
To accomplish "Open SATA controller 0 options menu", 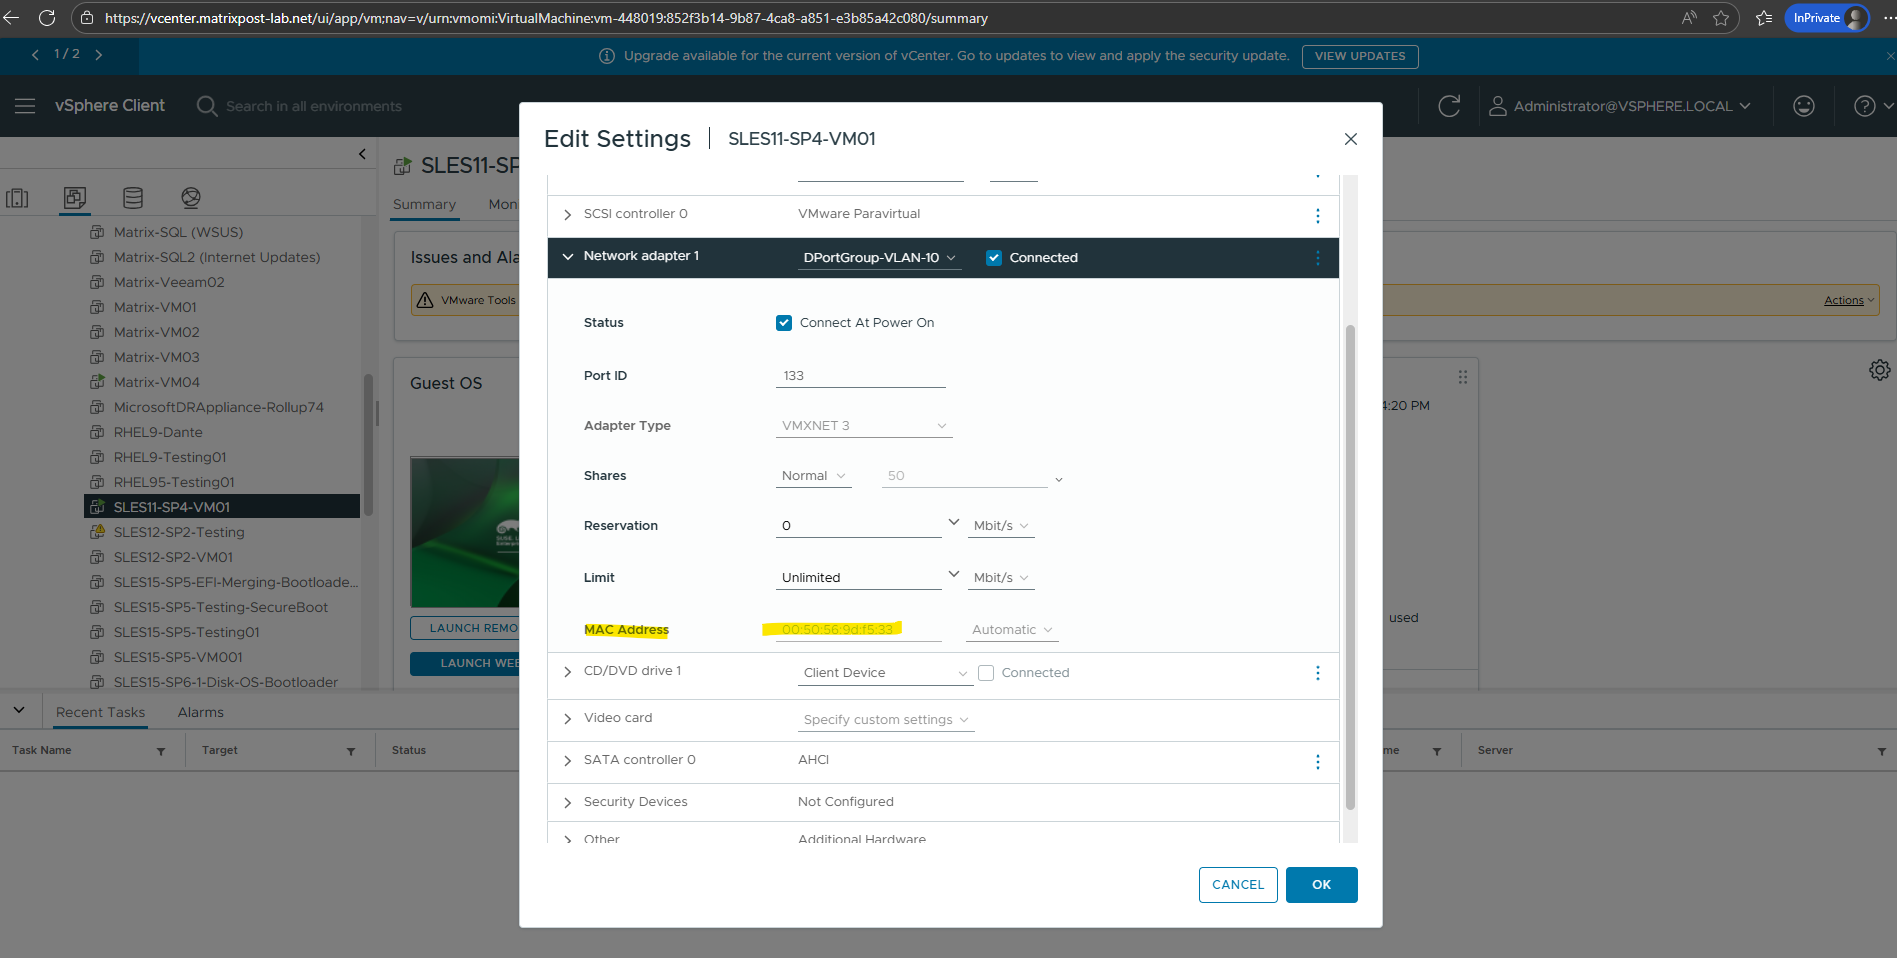I will [x=1318, y=762].
